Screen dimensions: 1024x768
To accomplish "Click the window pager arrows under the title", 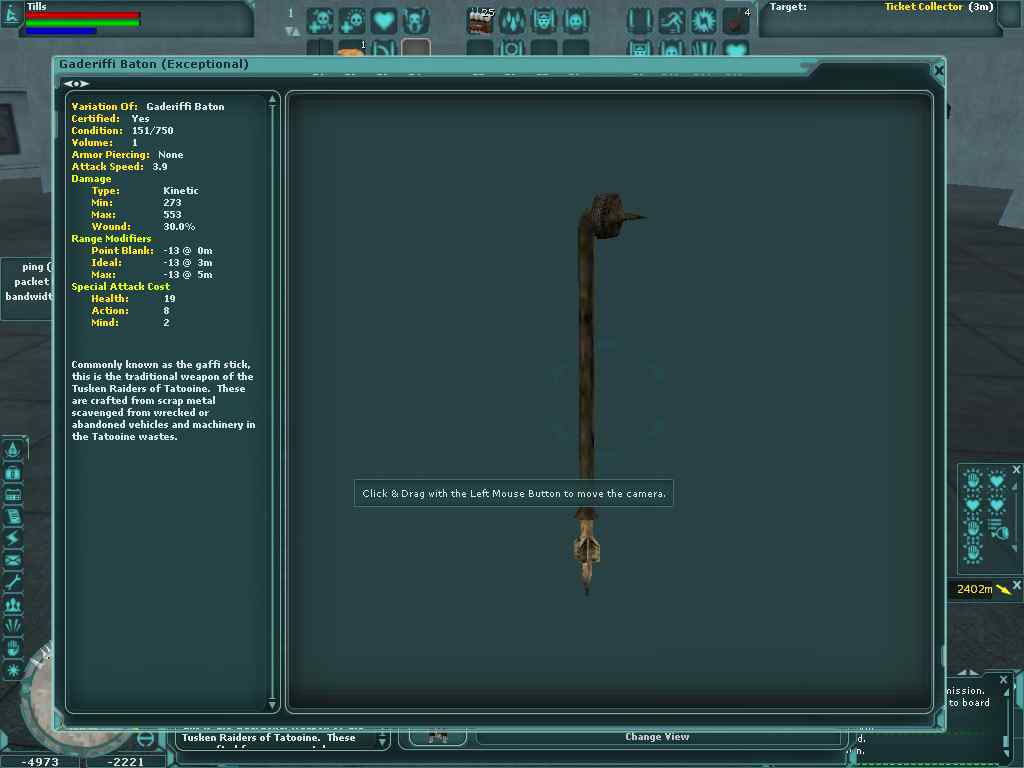I will tap(76, 84).
